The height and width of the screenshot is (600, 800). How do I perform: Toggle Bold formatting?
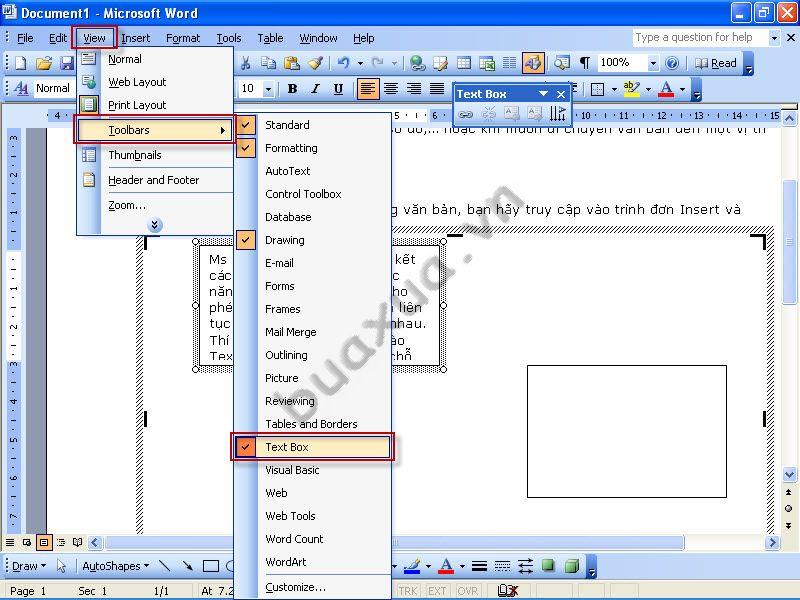click(x=292, y=88)
